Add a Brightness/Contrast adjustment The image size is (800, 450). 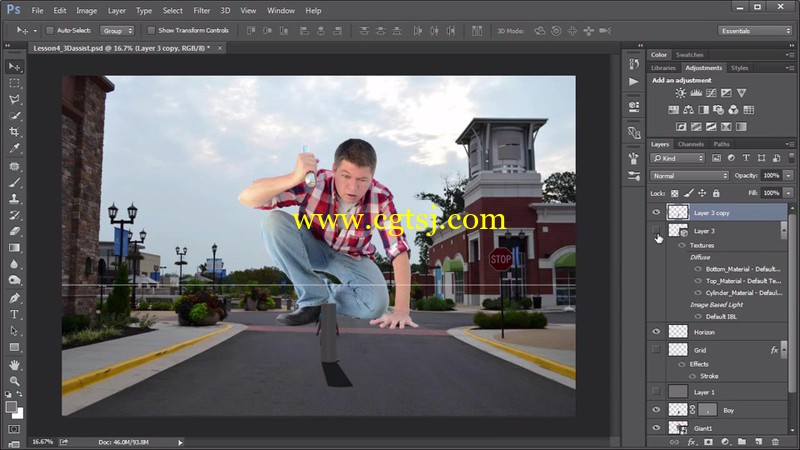[x=681, y=93]
